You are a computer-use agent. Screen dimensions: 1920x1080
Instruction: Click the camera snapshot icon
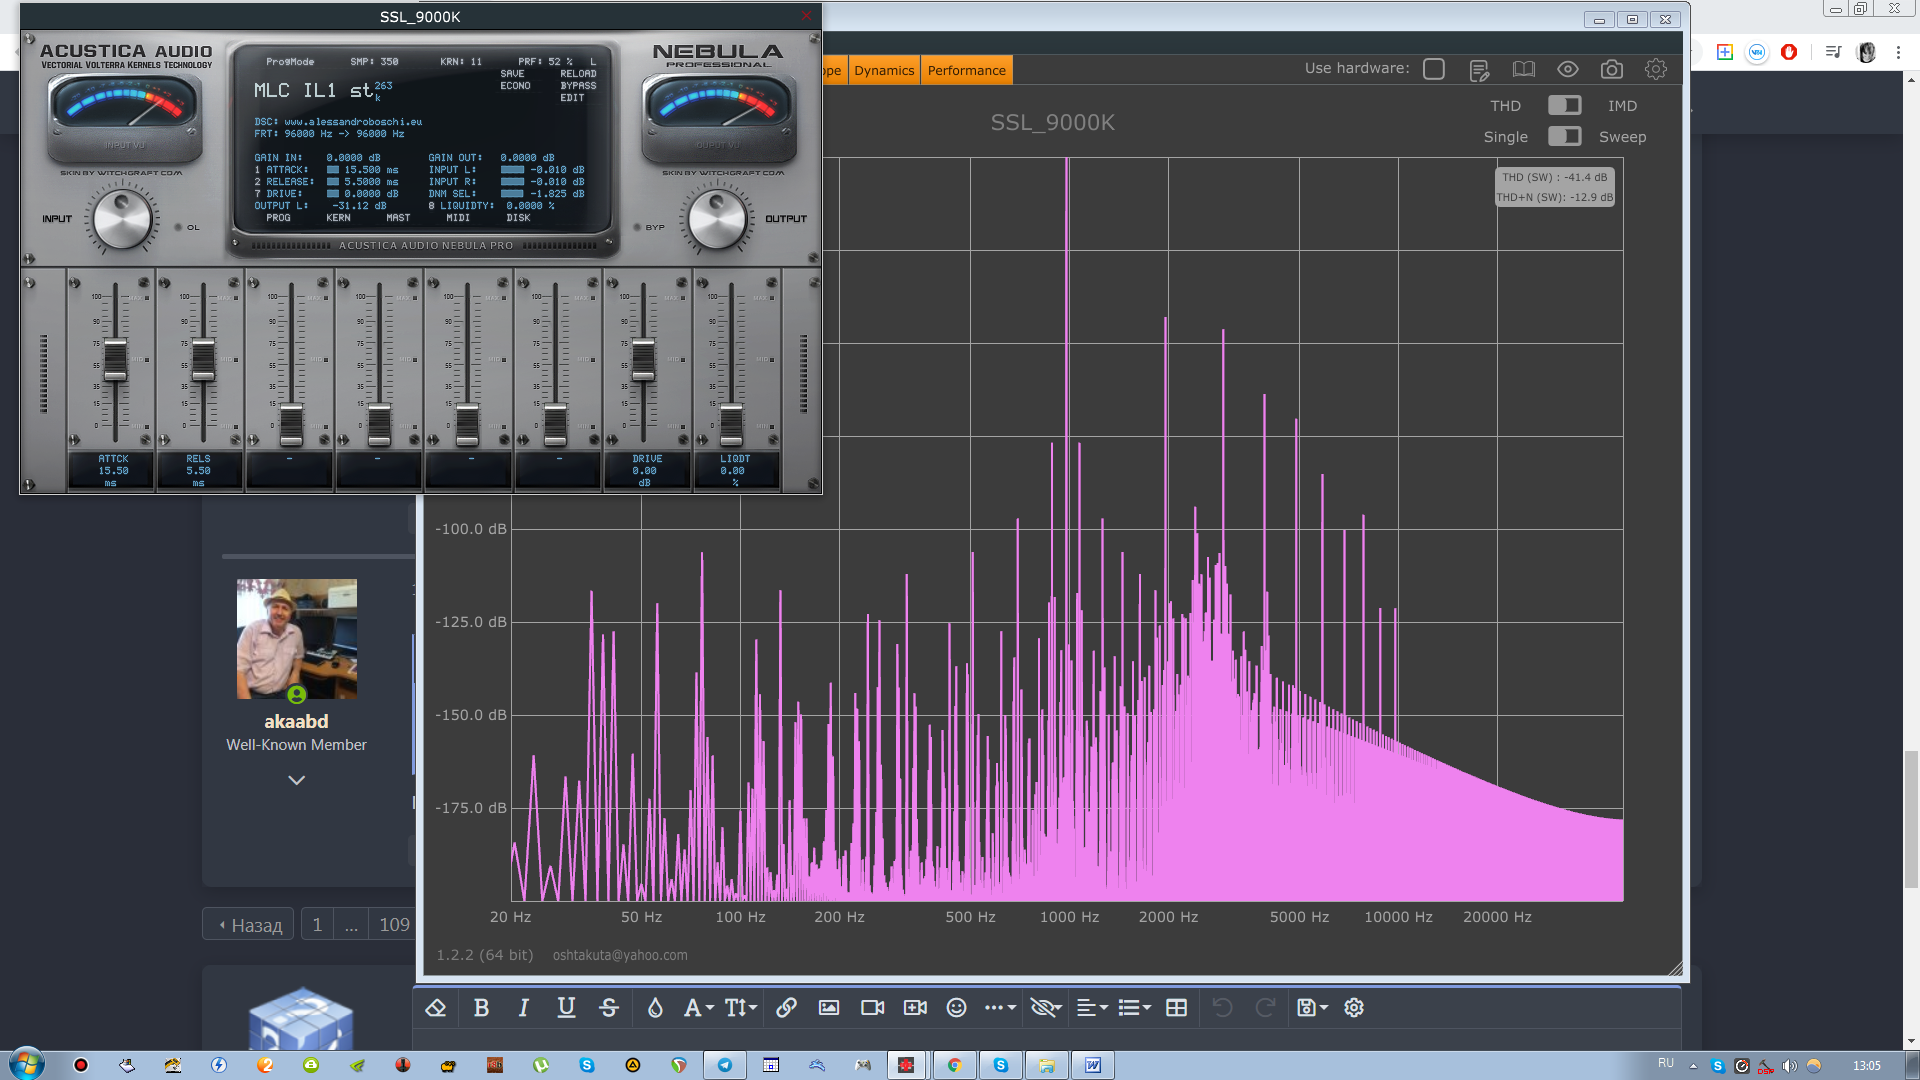pyautogui.click(x=1611, y=69)
